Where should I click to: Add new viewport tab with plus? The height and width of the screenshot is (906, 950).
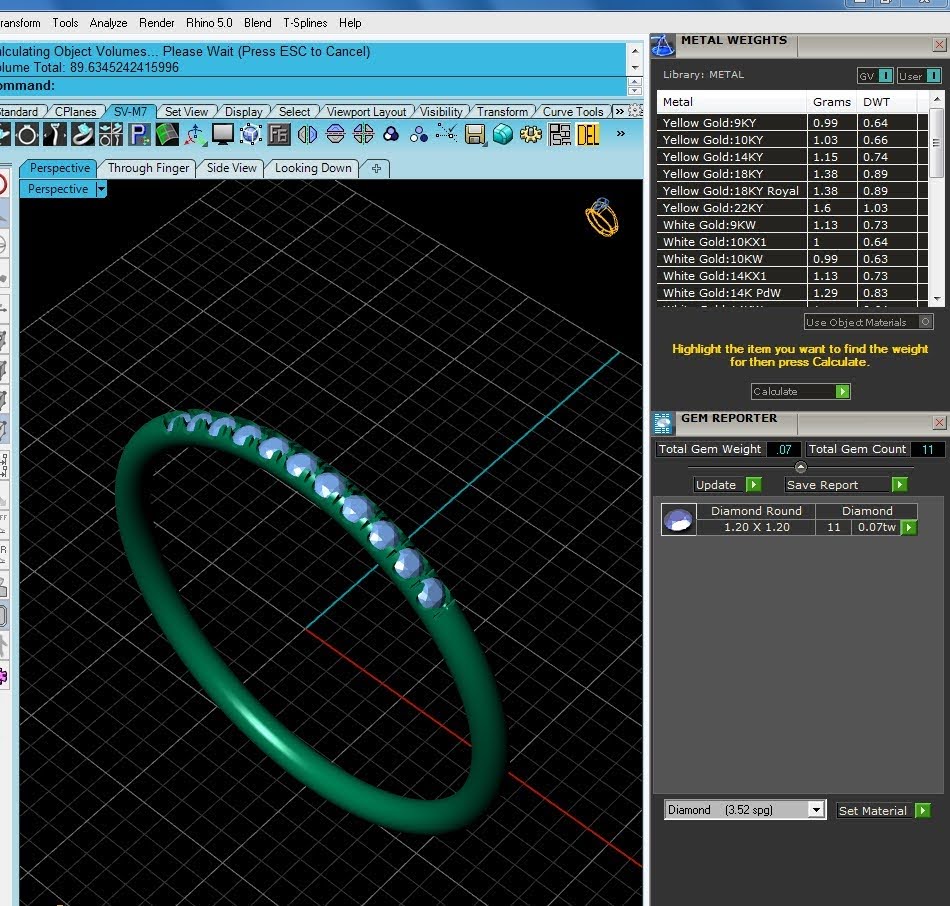click(376, 168)
